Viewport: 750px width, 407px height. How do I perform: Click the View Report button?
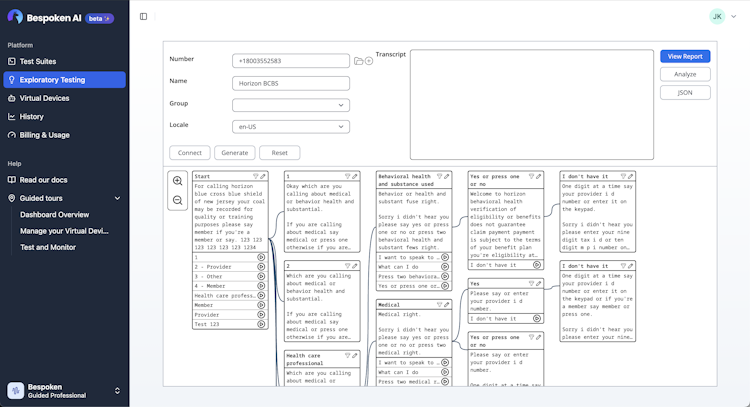click(685, 56)
